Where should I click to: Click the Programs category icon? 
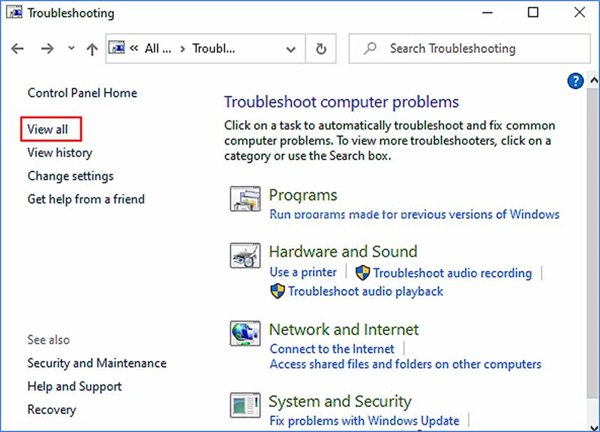click(245, 202)
